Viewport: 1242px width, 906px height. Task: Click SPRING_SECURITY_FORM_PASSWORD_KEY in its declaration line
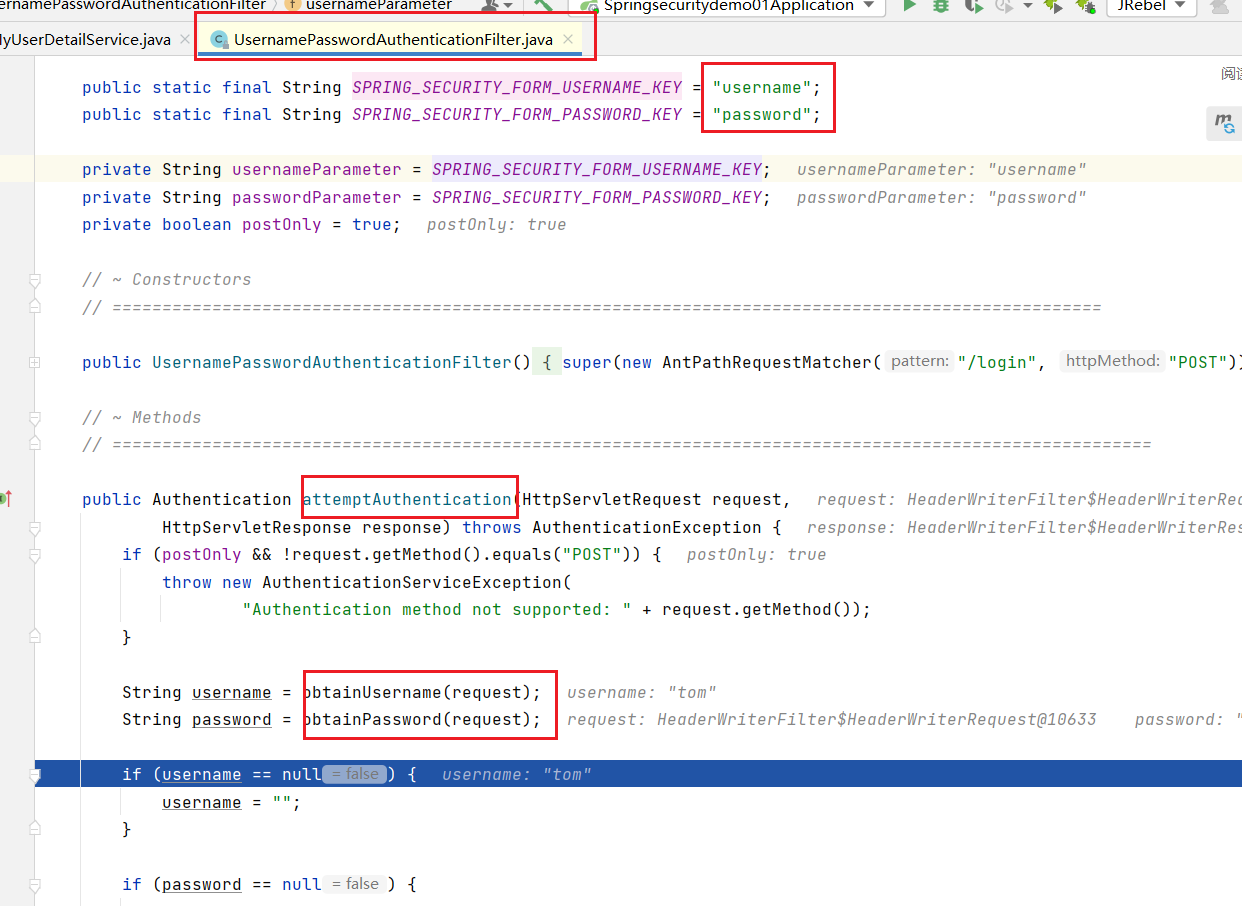click(x=517, y=114)
